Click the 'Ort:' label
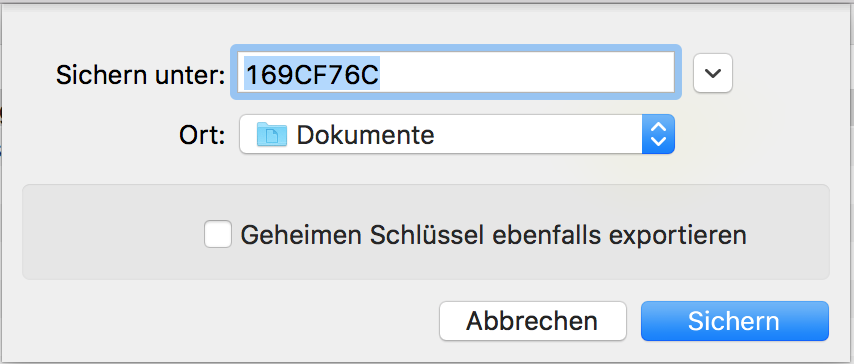This screenshot has width=854, height=364. click(x=202, y=135)
